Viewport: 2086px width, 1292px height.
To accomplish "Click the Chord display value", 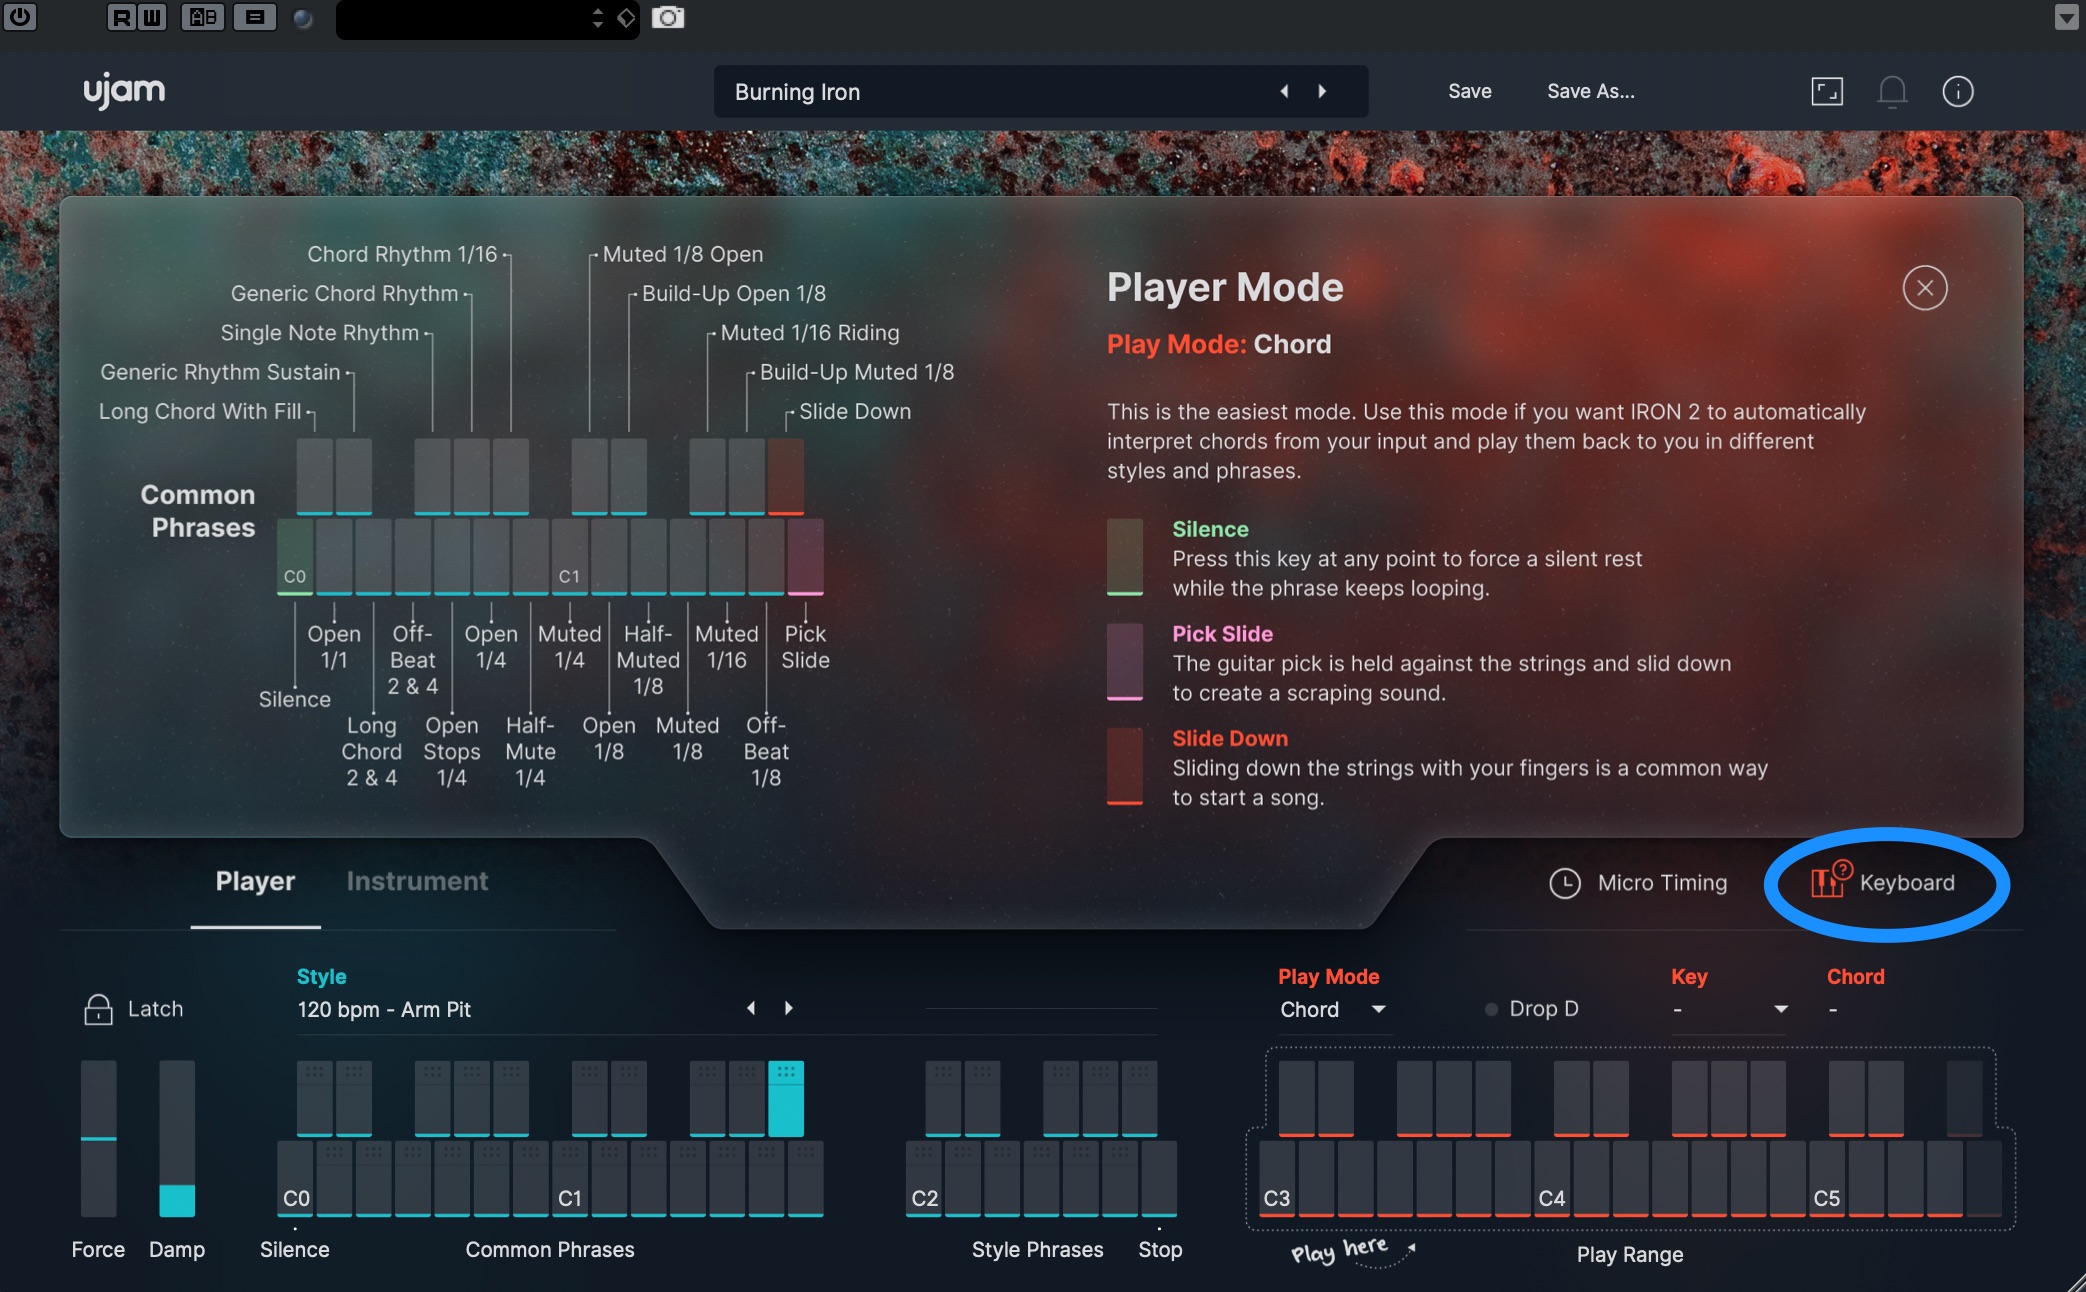I will [1833, 1010].
